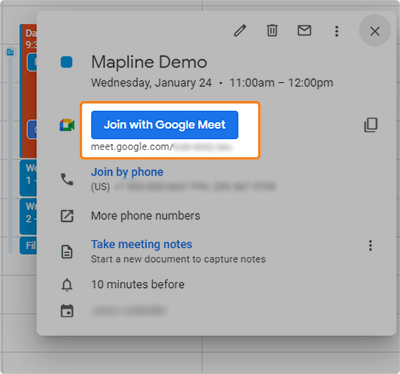The image size is (400, 374).
Task: Click the blue event color square
Action: [x=67, y=62]
